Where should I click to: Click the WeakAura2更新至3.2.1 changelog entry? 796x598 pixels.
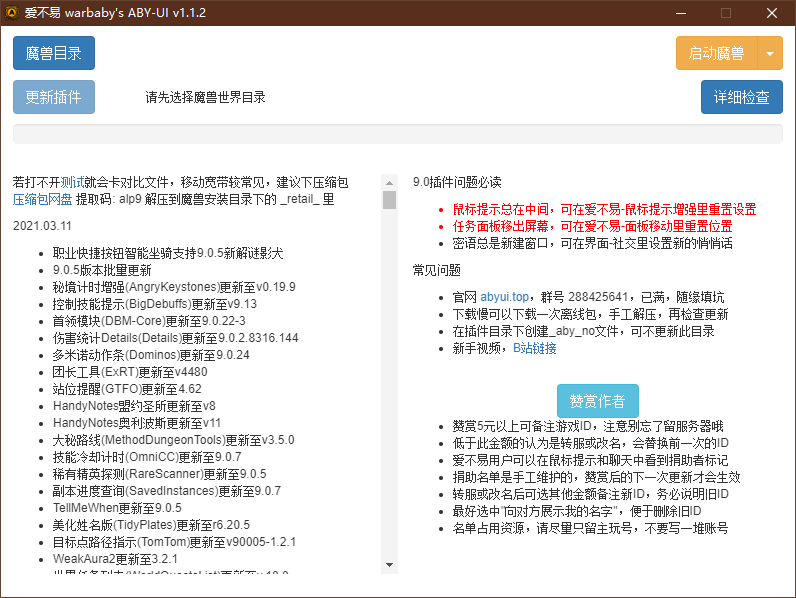115,558
